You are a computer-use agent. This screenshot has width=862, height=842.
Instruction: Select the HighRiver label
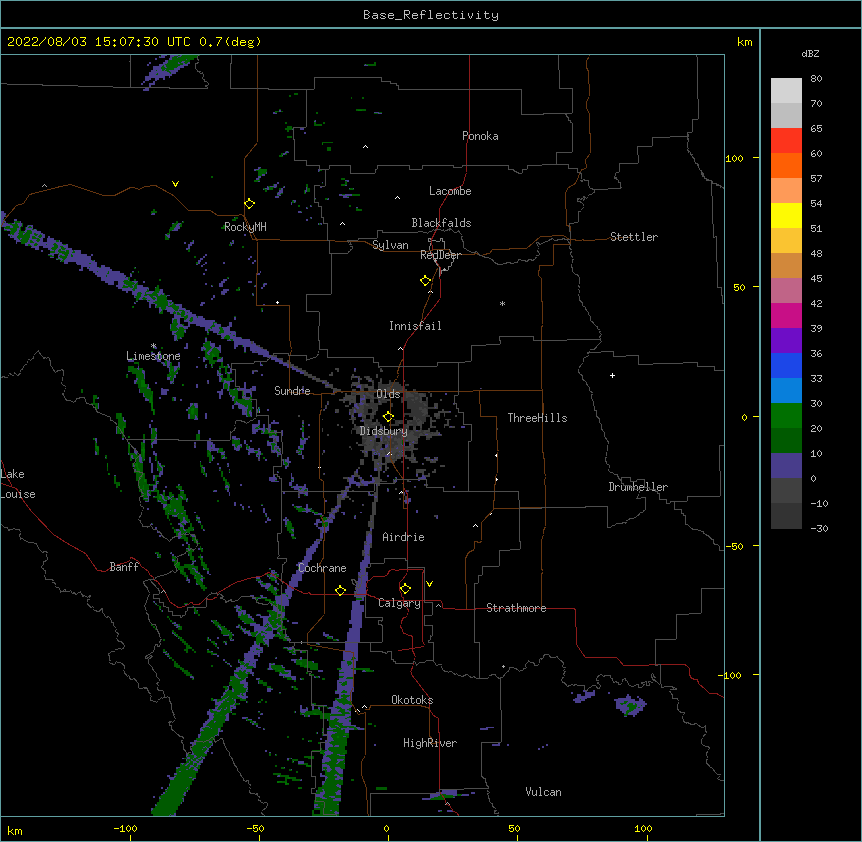click(x=430, y=743)
